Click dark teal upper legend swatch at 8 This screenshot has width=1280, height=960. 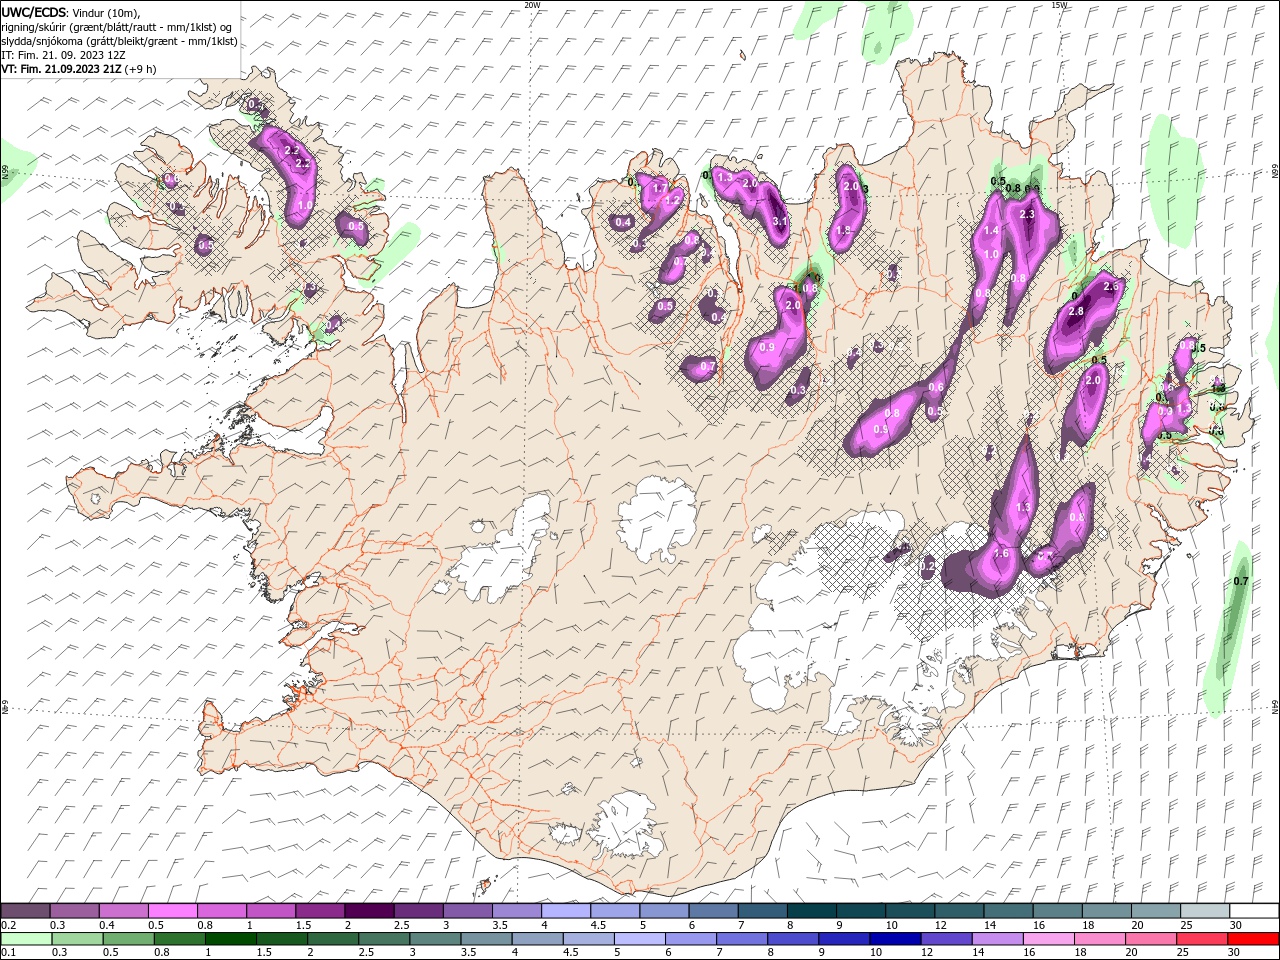[x=812, y=910]
